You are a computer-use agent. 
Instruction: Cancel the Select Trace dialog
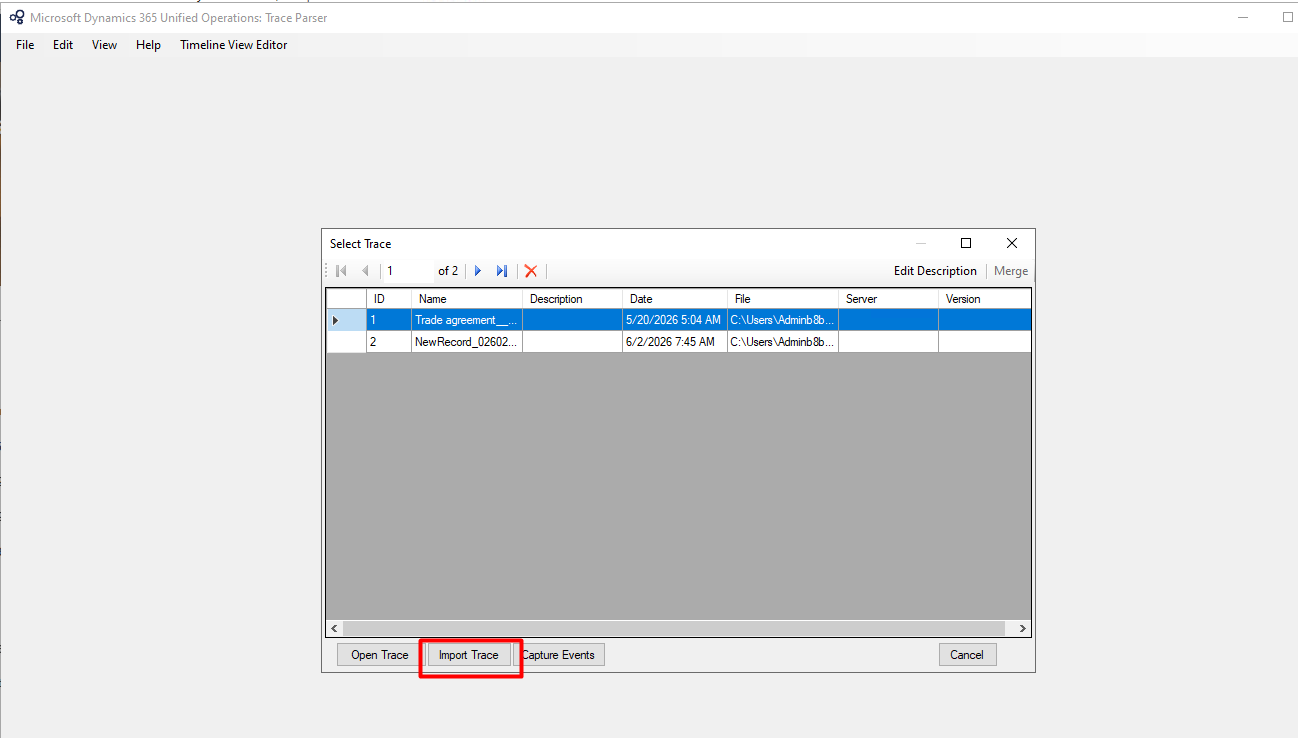coord(967,655)
